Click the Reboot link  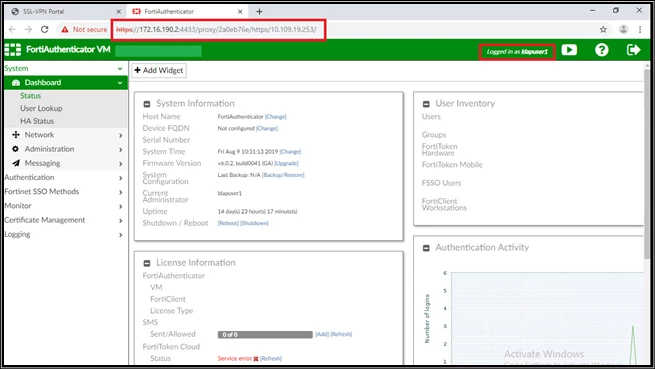(x=228, y=223)
